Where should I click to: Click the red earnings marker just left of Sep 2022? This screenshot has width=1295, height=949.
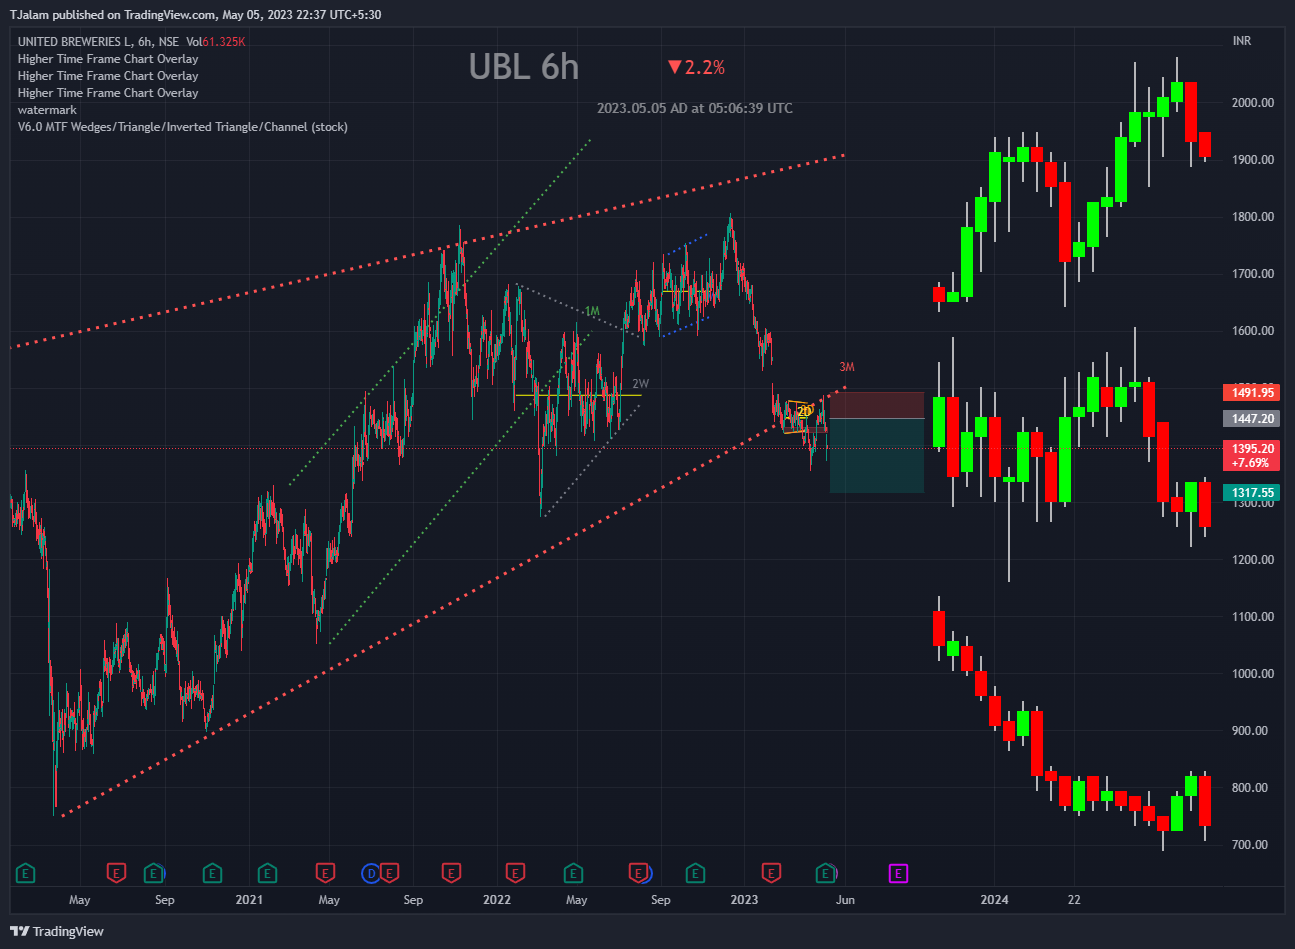click(x=639, y=874)
